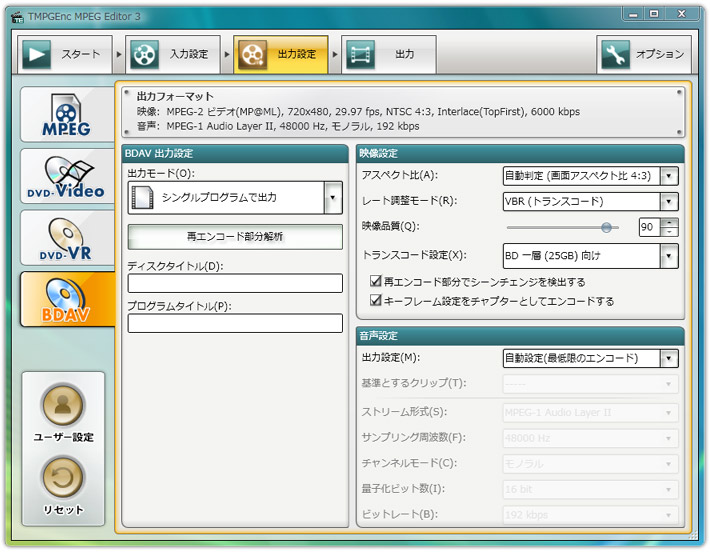Click プログラムタイトル input field
710x552 pixels.
(235, 323)
